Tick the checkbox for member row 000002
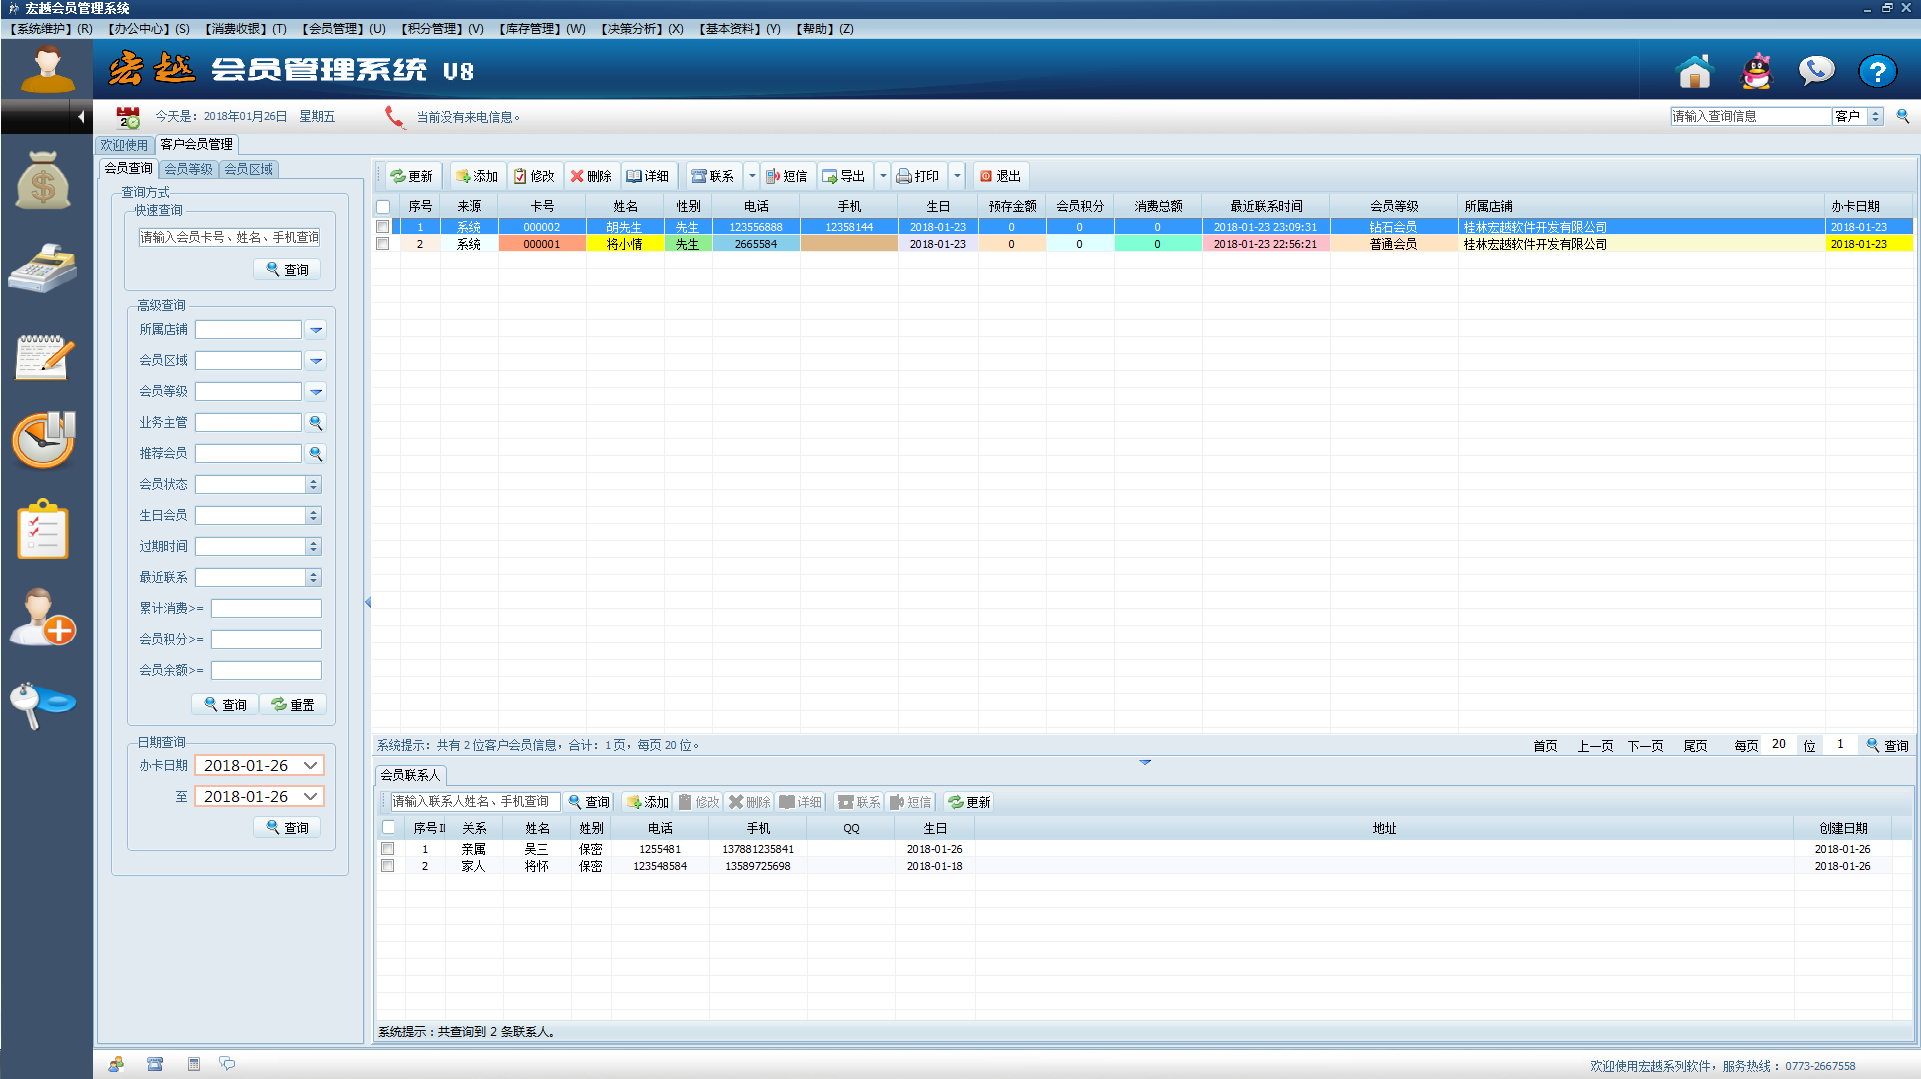The width and height of the screenshot is (1921, 1079). click(383, 227)
